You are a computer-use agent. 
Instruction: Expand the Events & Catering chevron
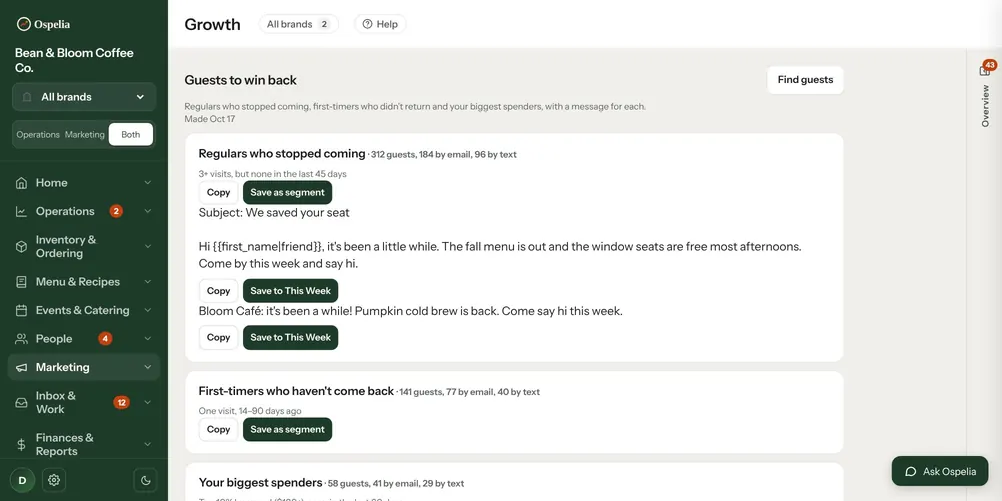pos(148,311)
